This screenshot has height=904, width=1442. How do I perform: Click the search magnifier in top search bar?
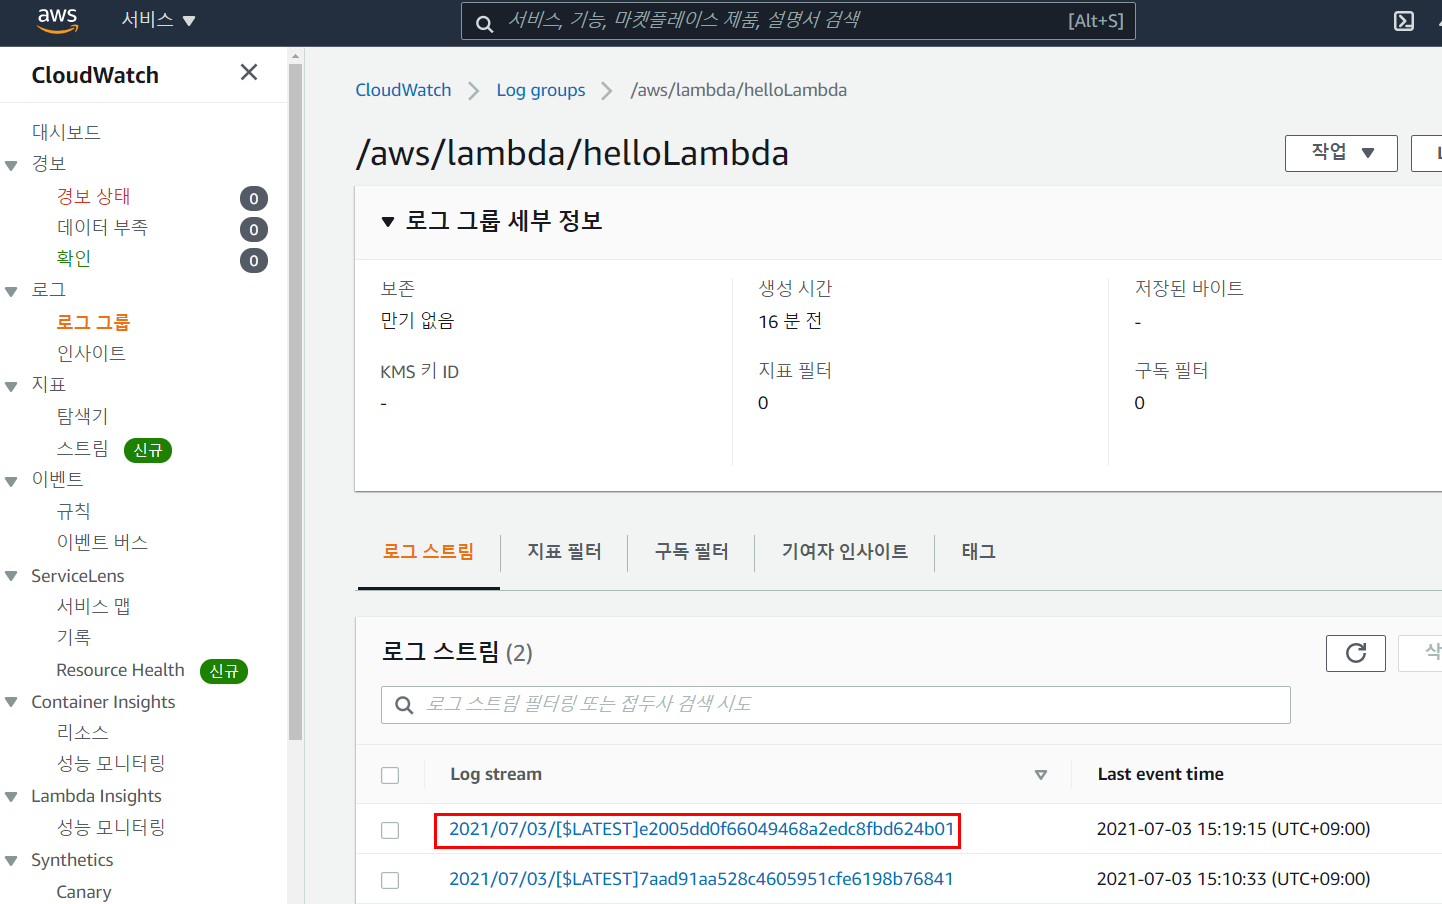click(x=484, y=23)
